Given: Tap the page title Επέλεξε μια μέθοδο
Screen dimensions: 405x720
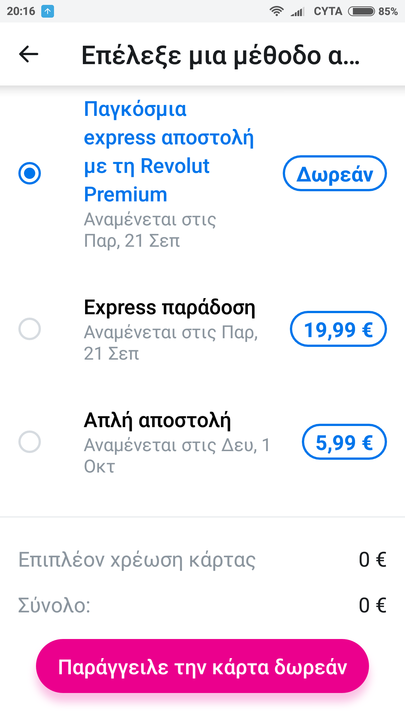Looking at the screenshot, I should coord(220,55).
